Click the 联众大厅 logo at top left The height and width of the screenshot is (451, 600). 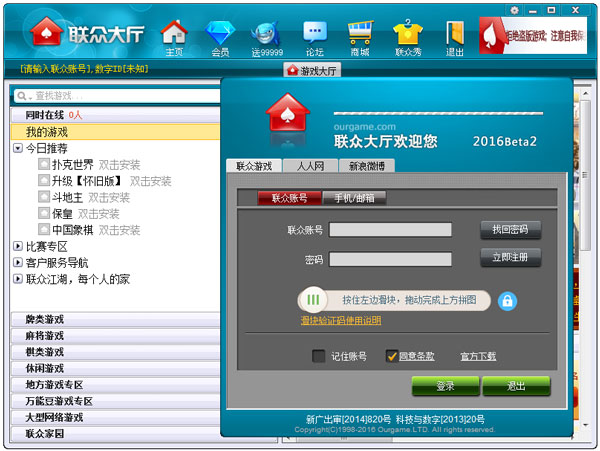tap(87, 33)
